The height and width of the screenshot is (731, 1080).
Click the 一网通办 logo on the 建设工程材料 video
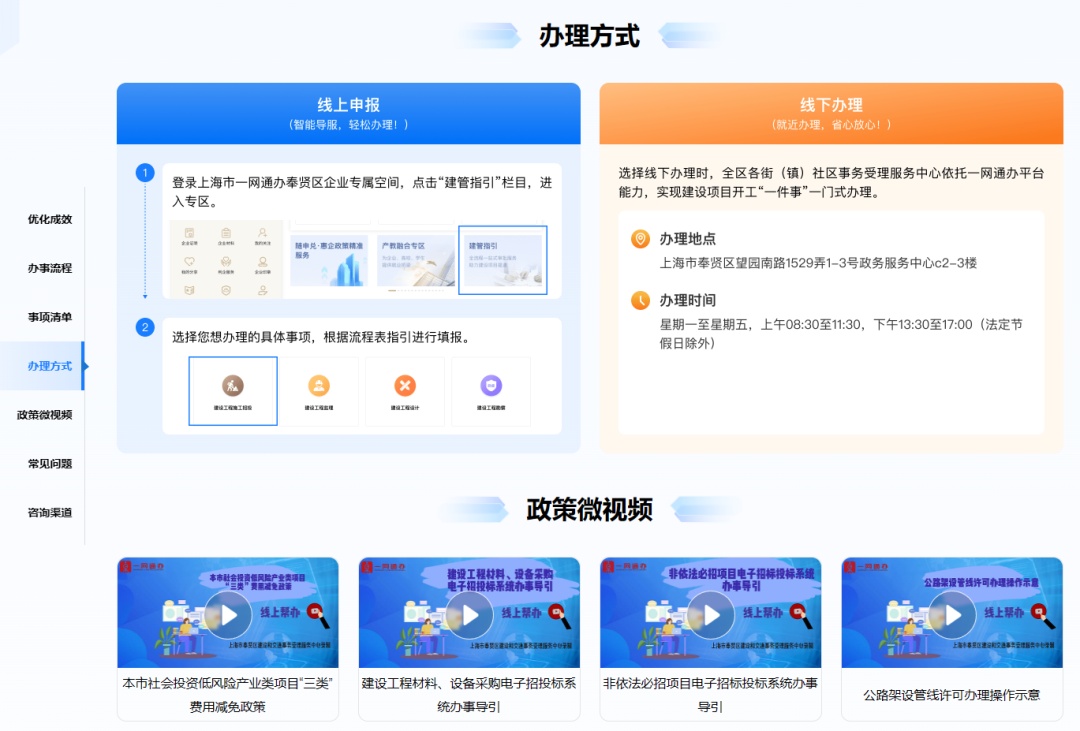coord(384,566)
